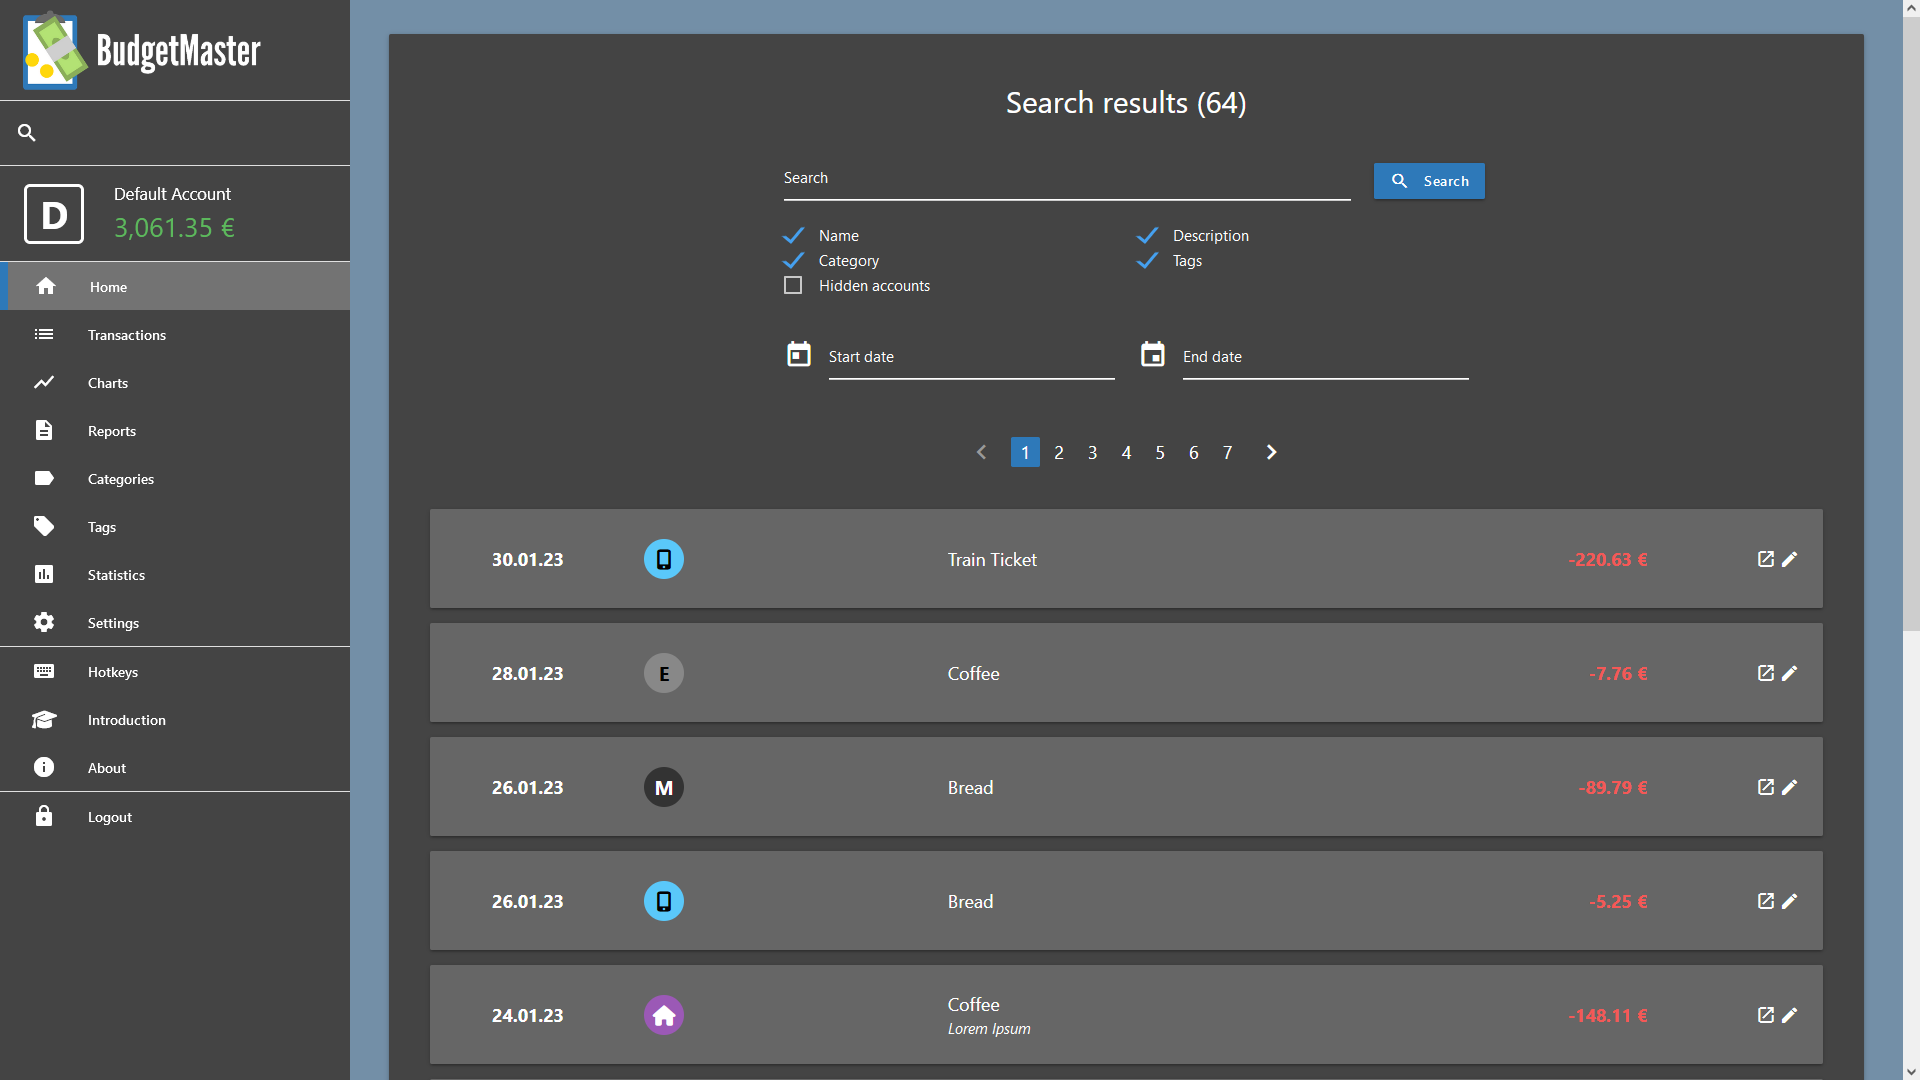Click the About info icon
This screenshot has height=1080, width=1920.
44,767
